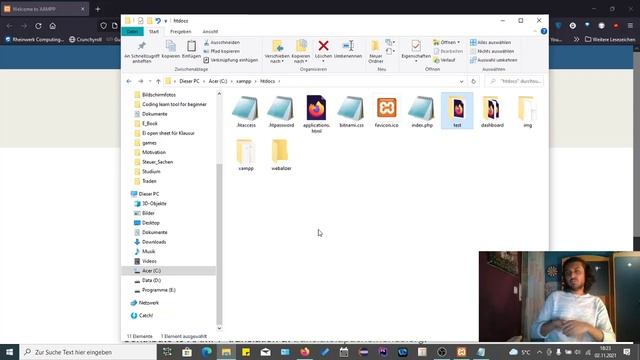The image size is (640, 360).
Task: Switch to the Start ribbon tab
Action: (x=154, y=31)
